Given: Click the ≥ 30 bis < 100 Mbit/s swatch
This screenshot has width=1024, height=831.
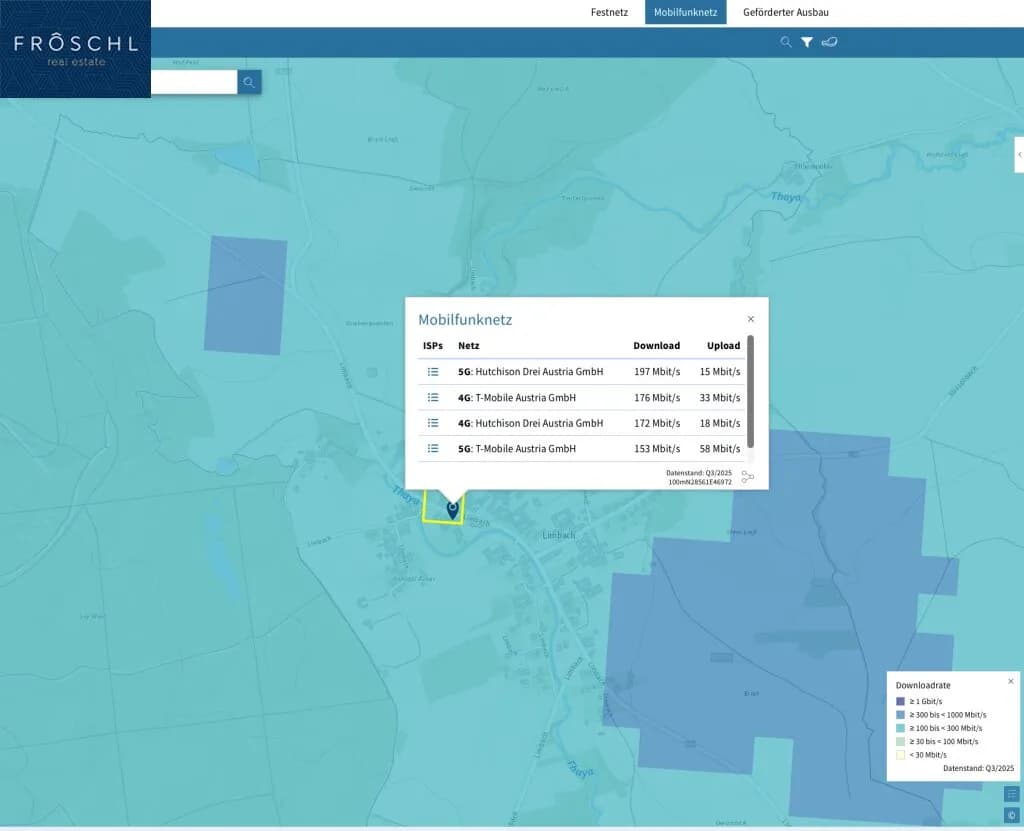Looking at the screenshot, I should (x=901, y=741).
